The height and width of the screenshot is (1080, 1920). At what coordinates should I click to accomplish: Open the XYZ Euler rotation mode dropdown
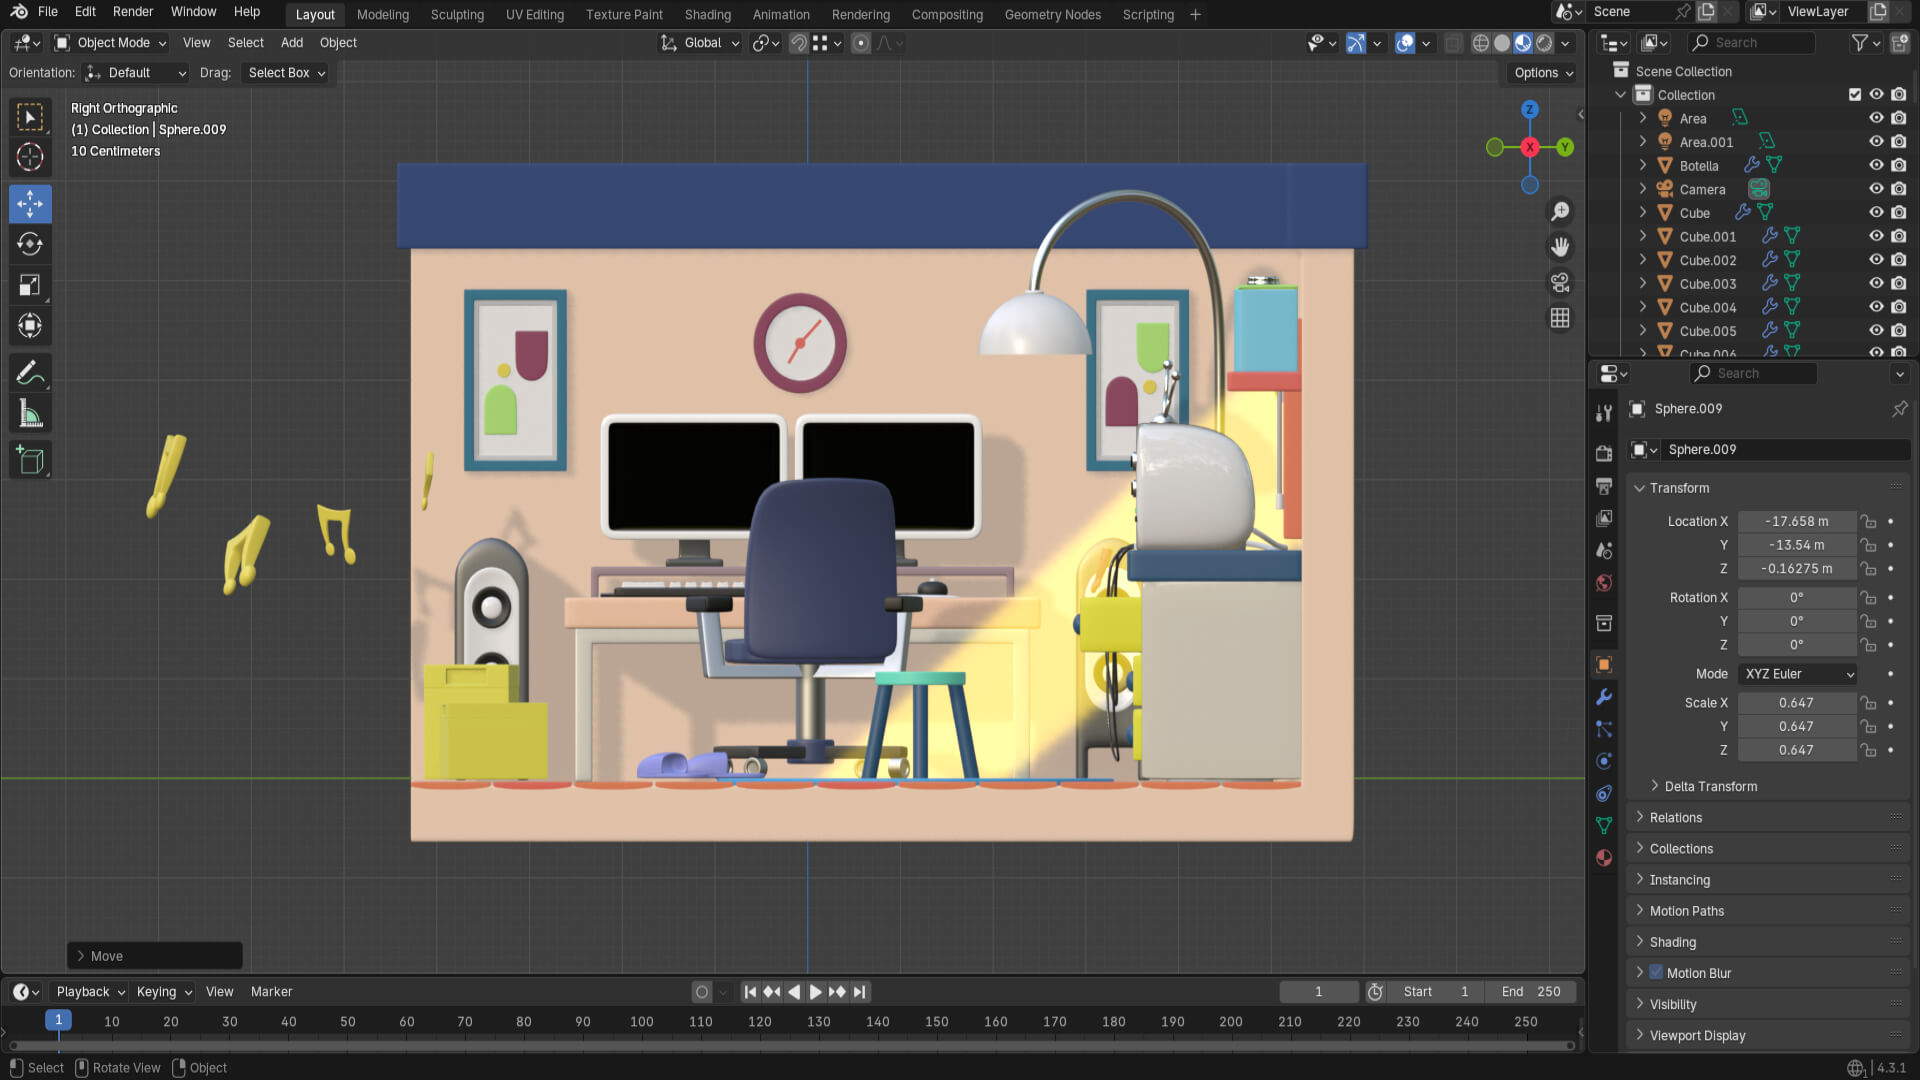tap(1798, 674)
